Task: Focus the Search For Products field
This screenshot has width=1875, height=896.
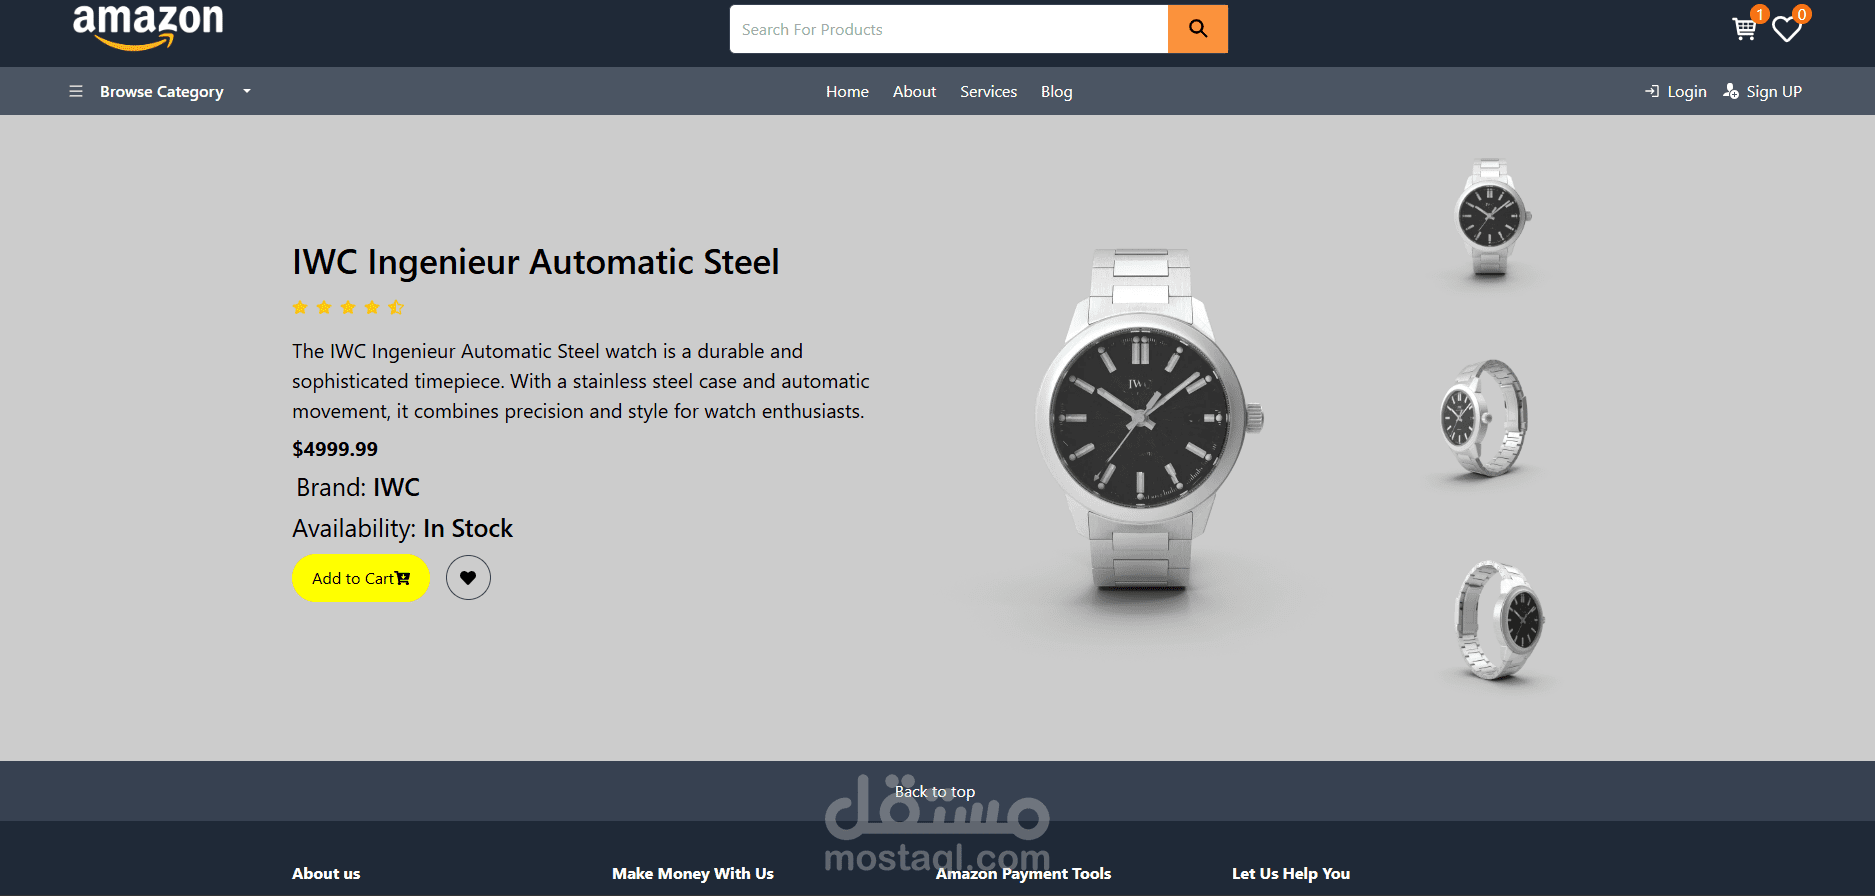Action: tap(949, 29)
